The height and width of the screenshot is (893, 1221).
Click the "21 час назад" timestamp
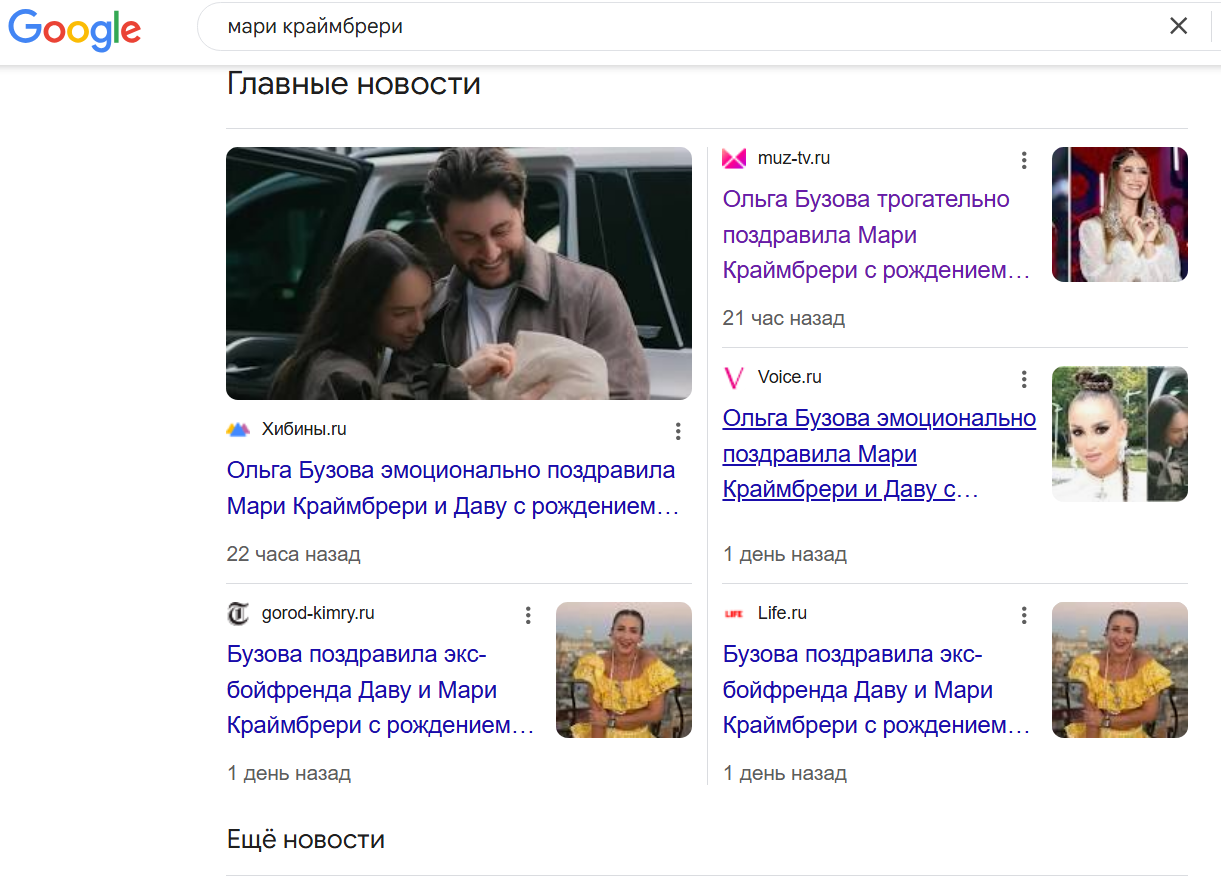784,319
